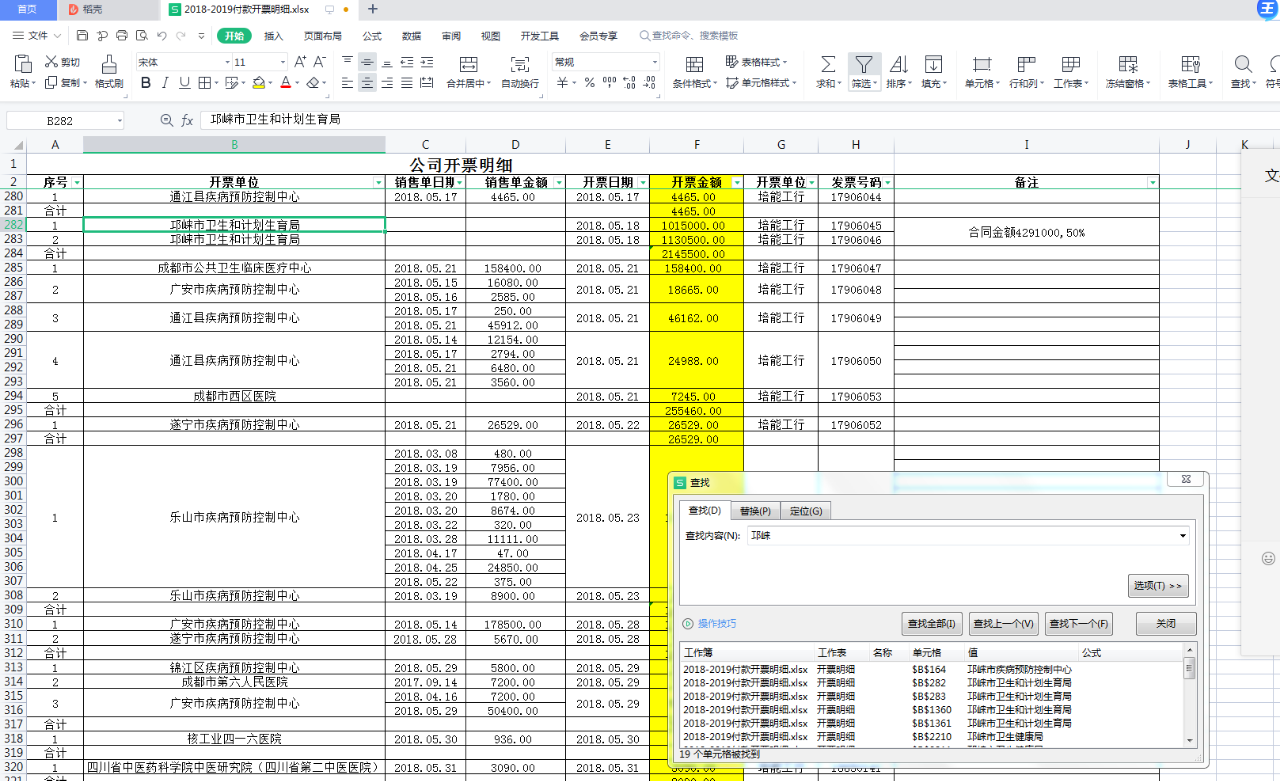This screenshot has height=781, width=1280.
Task: Click the fx insert function icon
Action: tap(187, 120)
